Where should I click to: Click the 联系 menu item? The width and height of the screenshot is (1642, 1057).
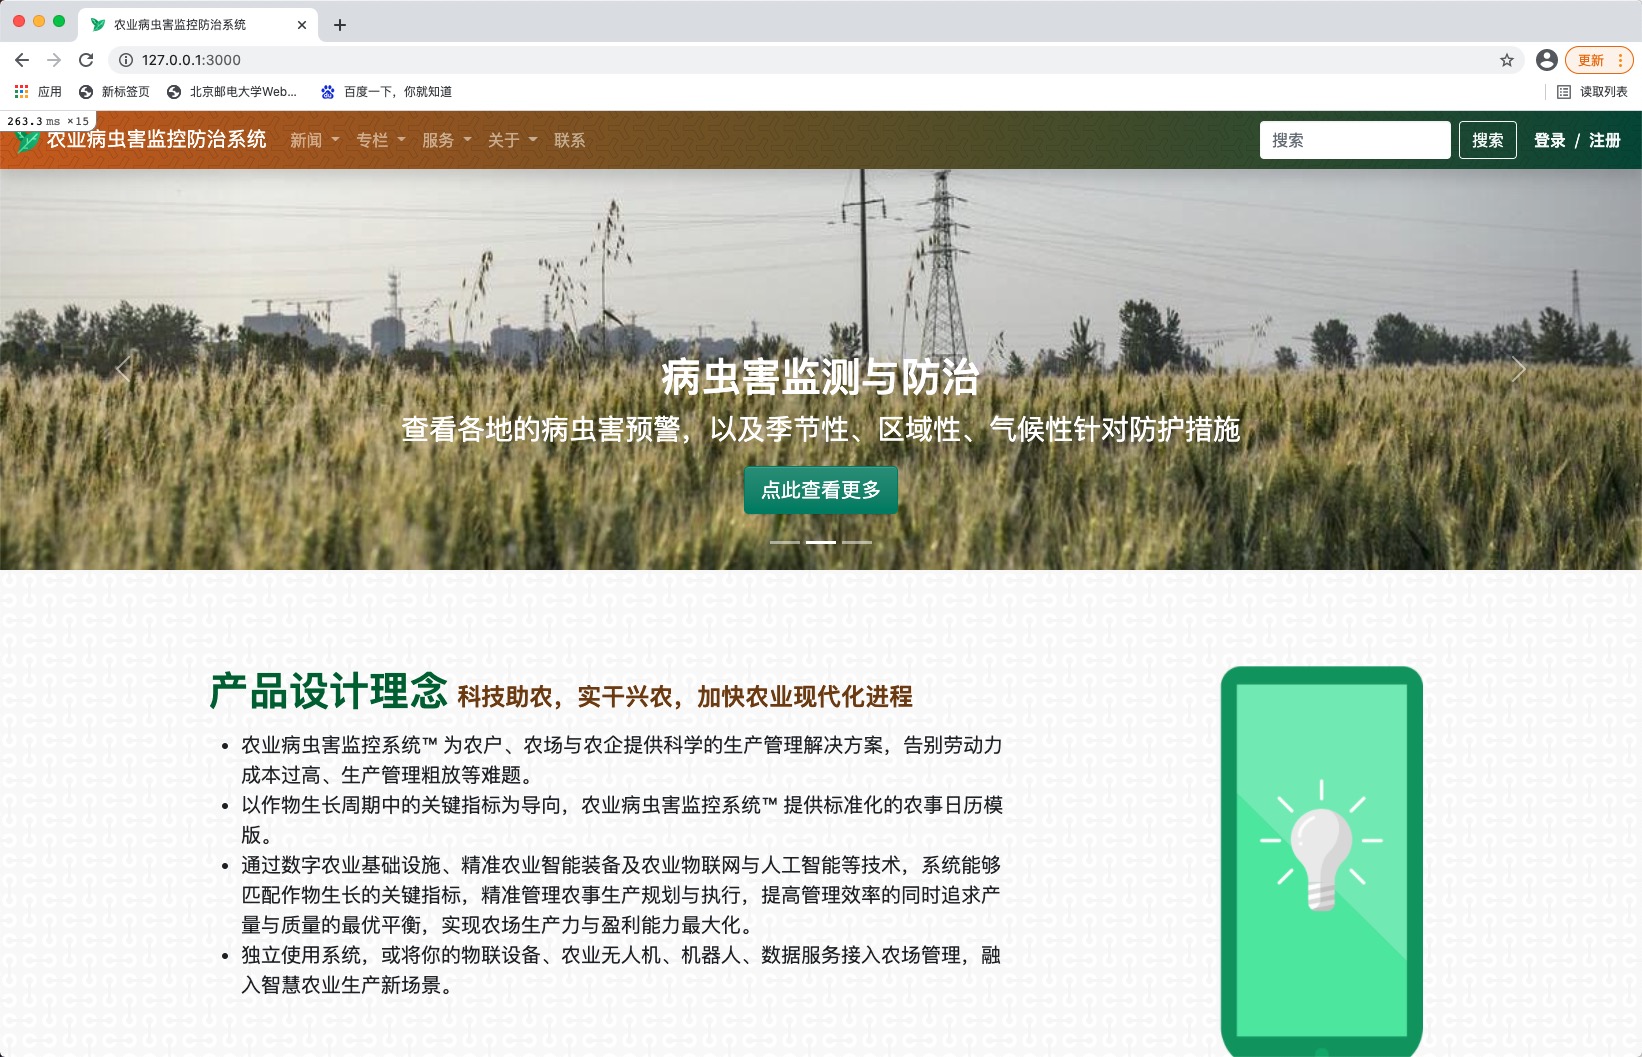[569, 140]
